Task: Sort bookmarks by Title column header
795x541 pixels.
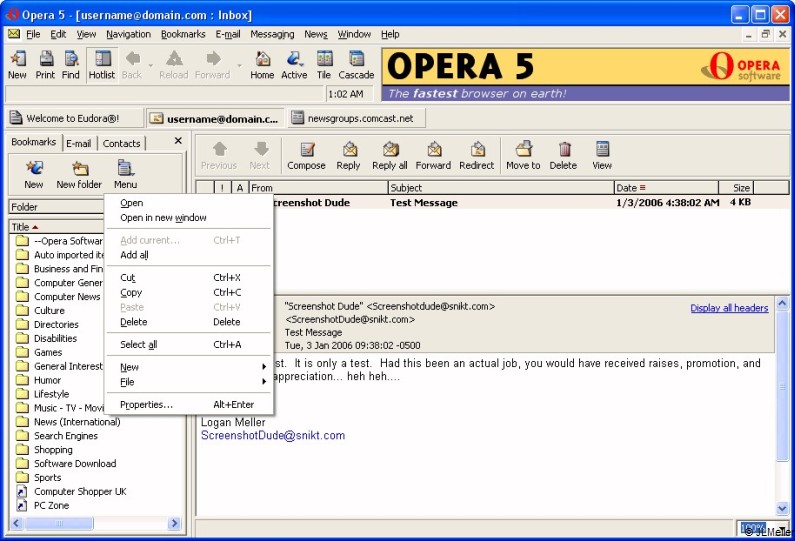Action: point(57,227)
